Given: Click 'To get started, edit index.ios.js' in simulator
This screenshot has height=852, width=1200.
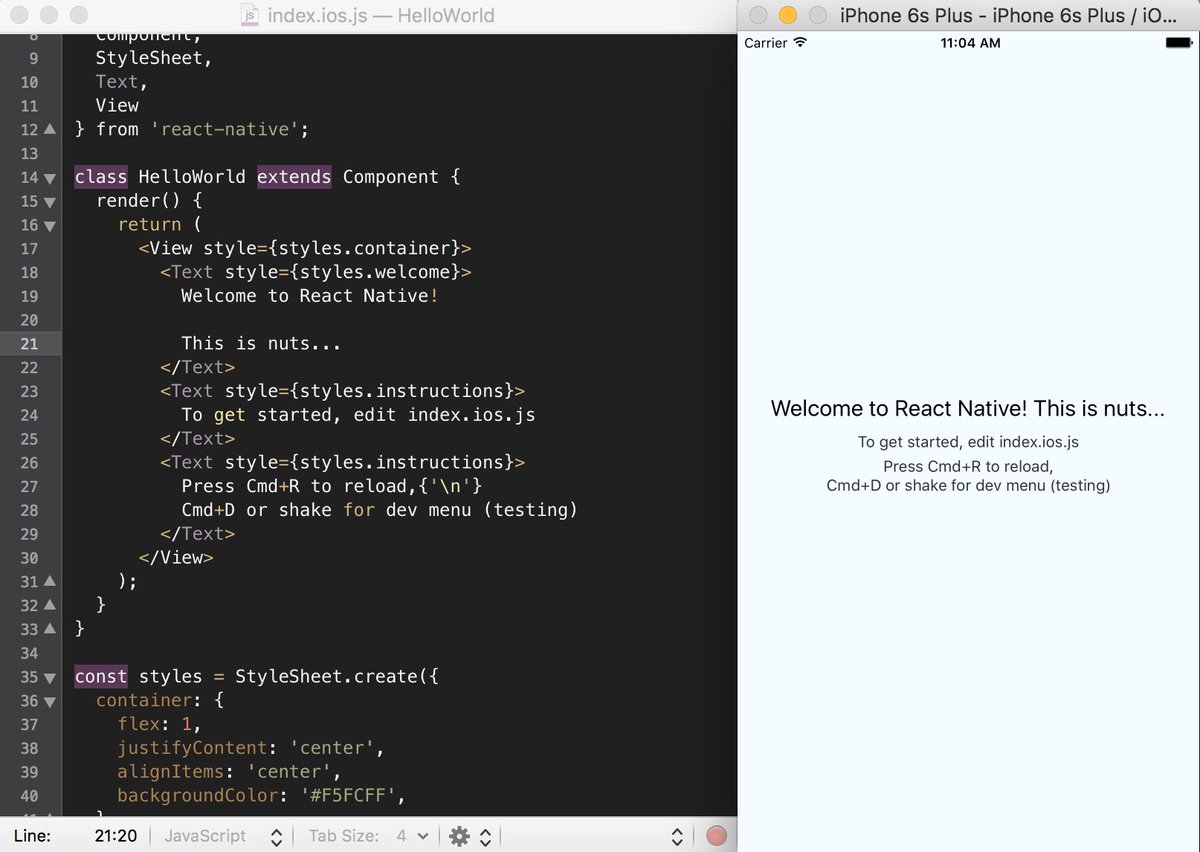Looking at the screenshot, I should tap(968, 442).
